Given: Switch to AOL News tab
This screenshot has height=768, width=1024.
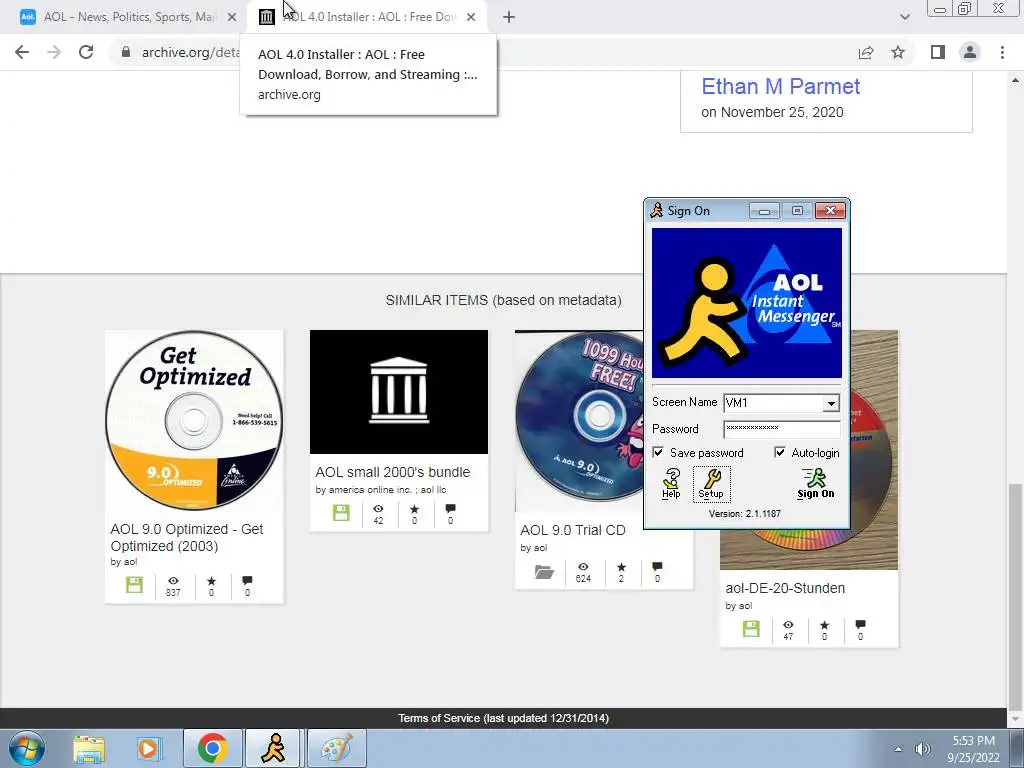Looking at the screenshot, I should [128, 17].
